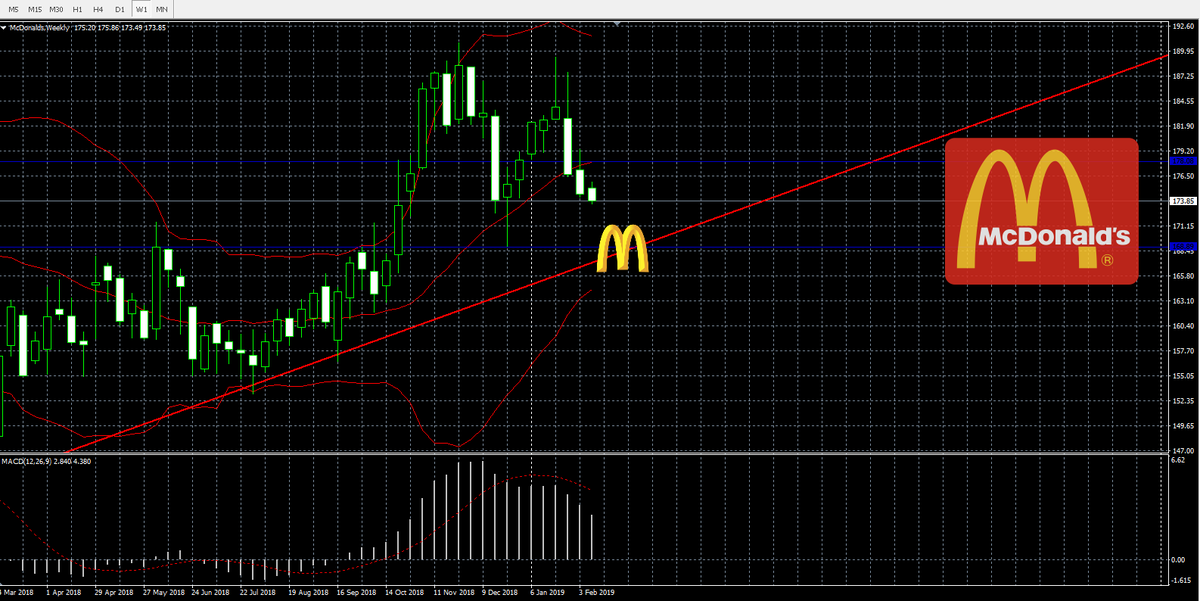Image resolution: width=1200 pixels, height=601 pixels.
Task: Click the chart shift triangle marker at top
Action: (x=618, y=23)
